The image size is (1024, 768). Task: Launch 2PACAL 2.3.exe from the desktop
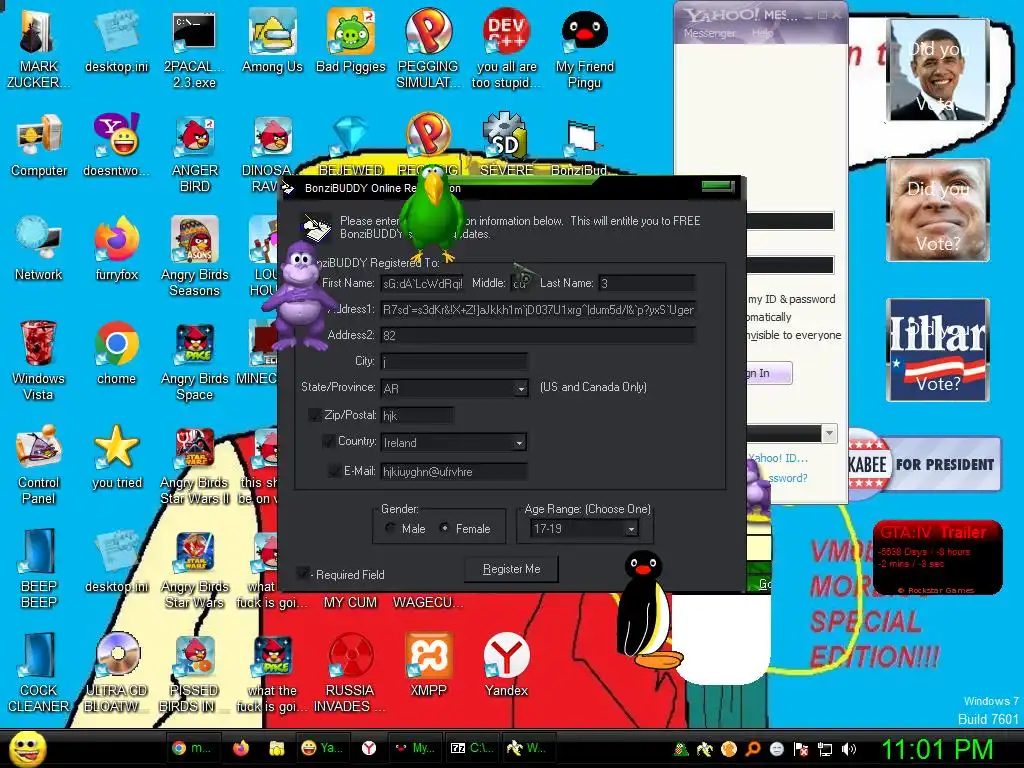194,48
